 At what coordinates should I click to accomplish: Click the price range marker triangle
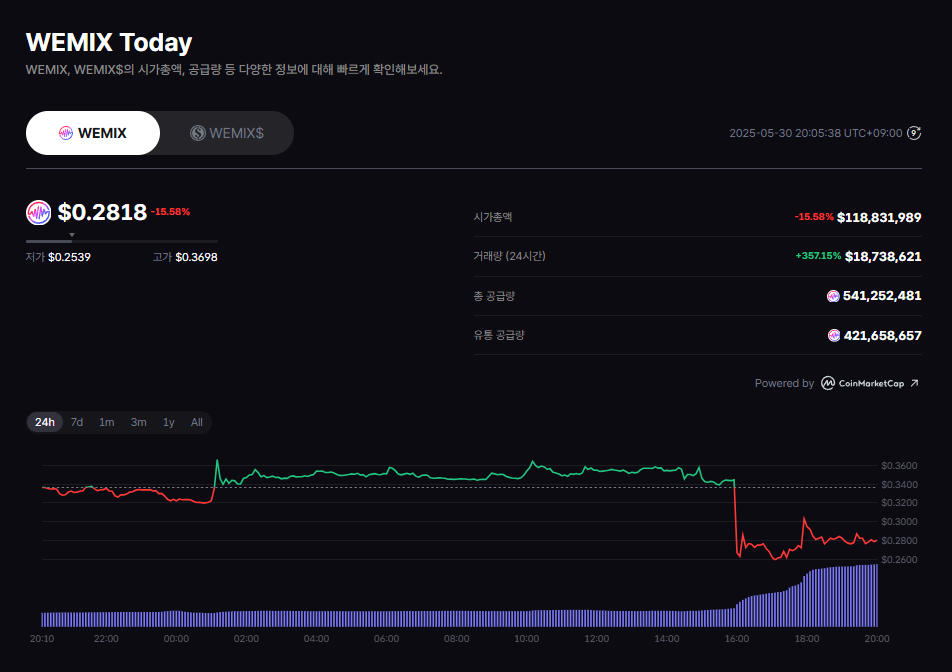72,234
